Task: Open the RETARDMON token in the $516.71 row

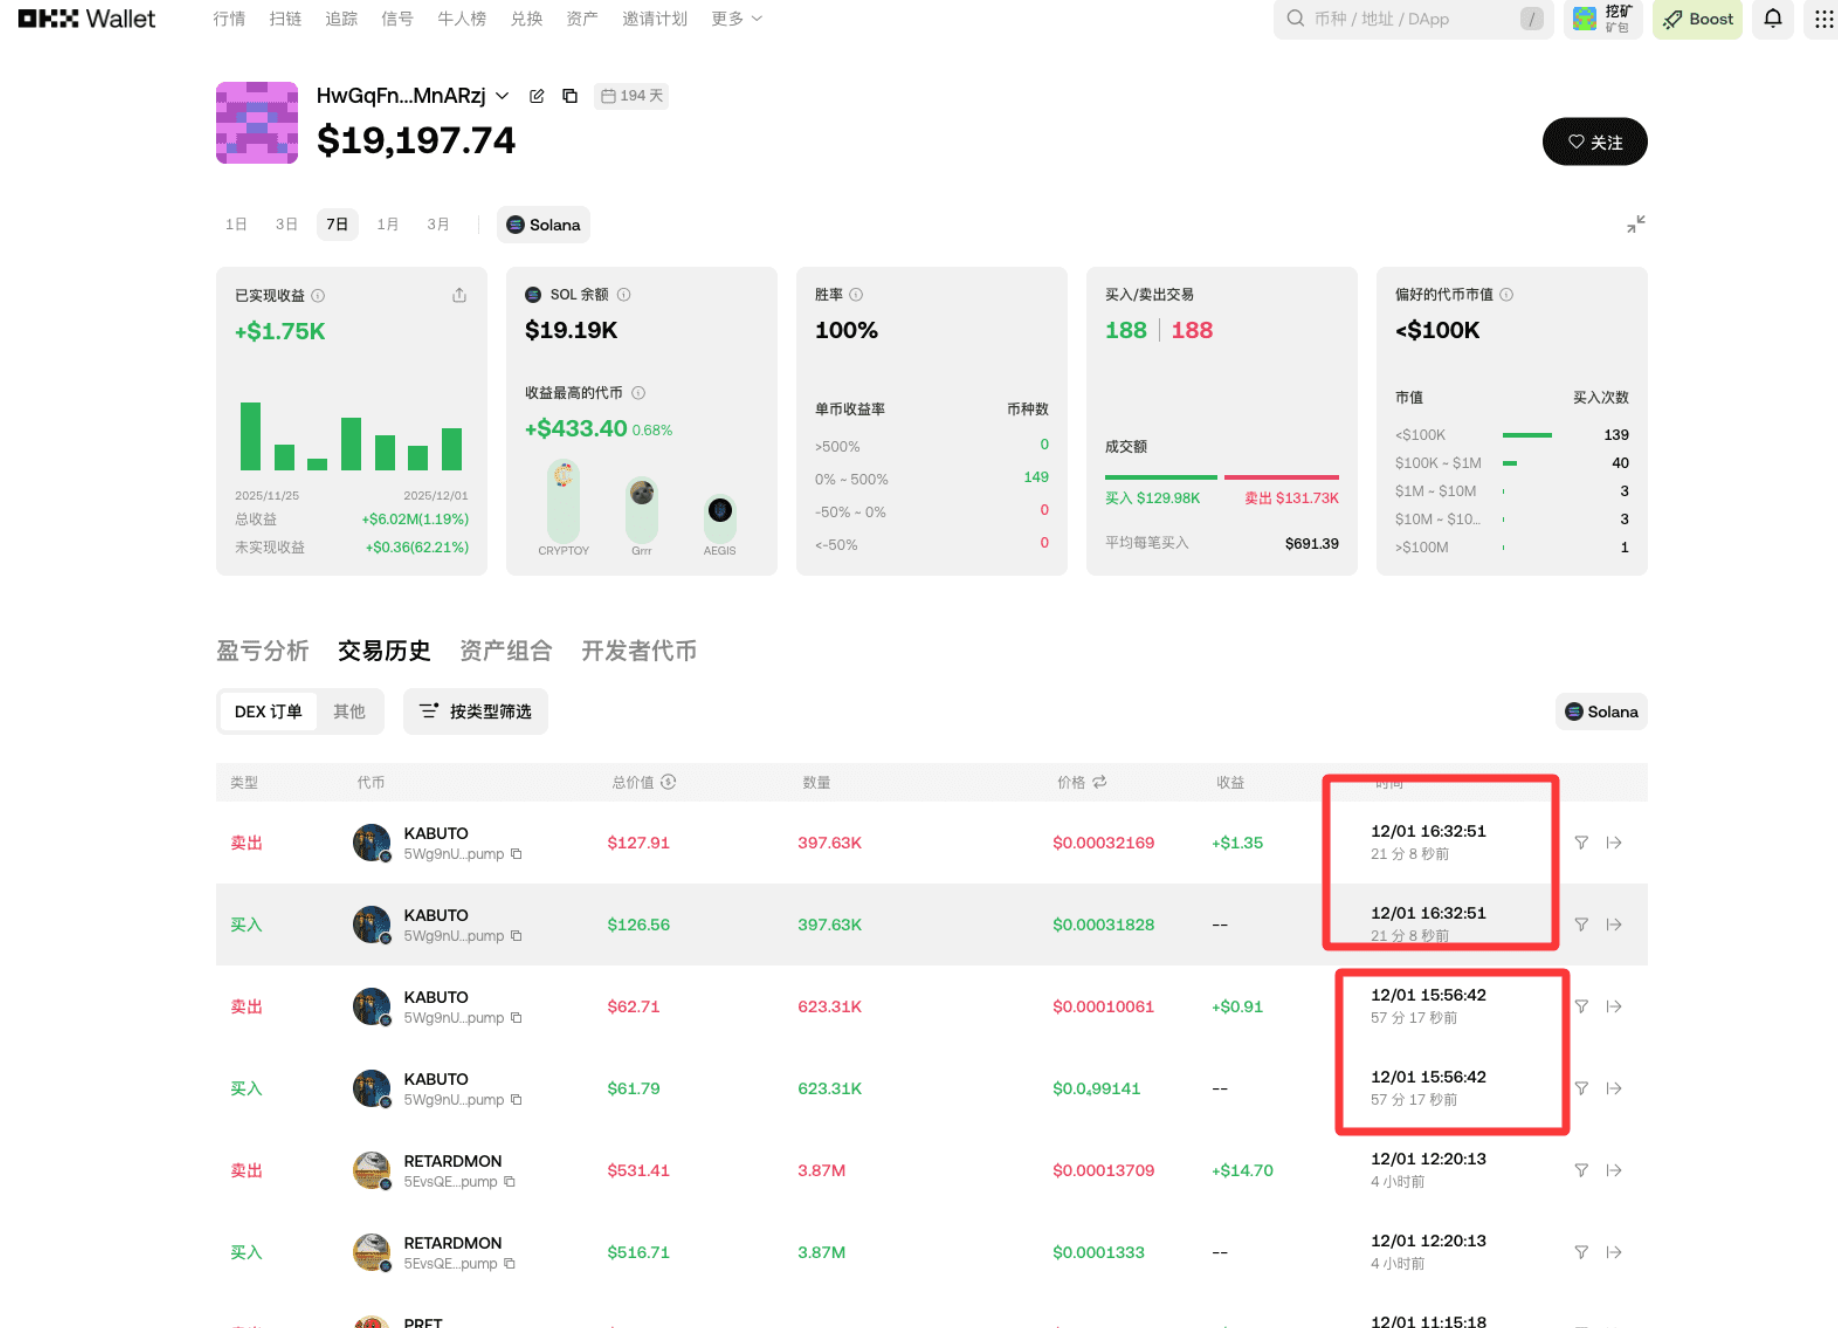Action: 453,1243
